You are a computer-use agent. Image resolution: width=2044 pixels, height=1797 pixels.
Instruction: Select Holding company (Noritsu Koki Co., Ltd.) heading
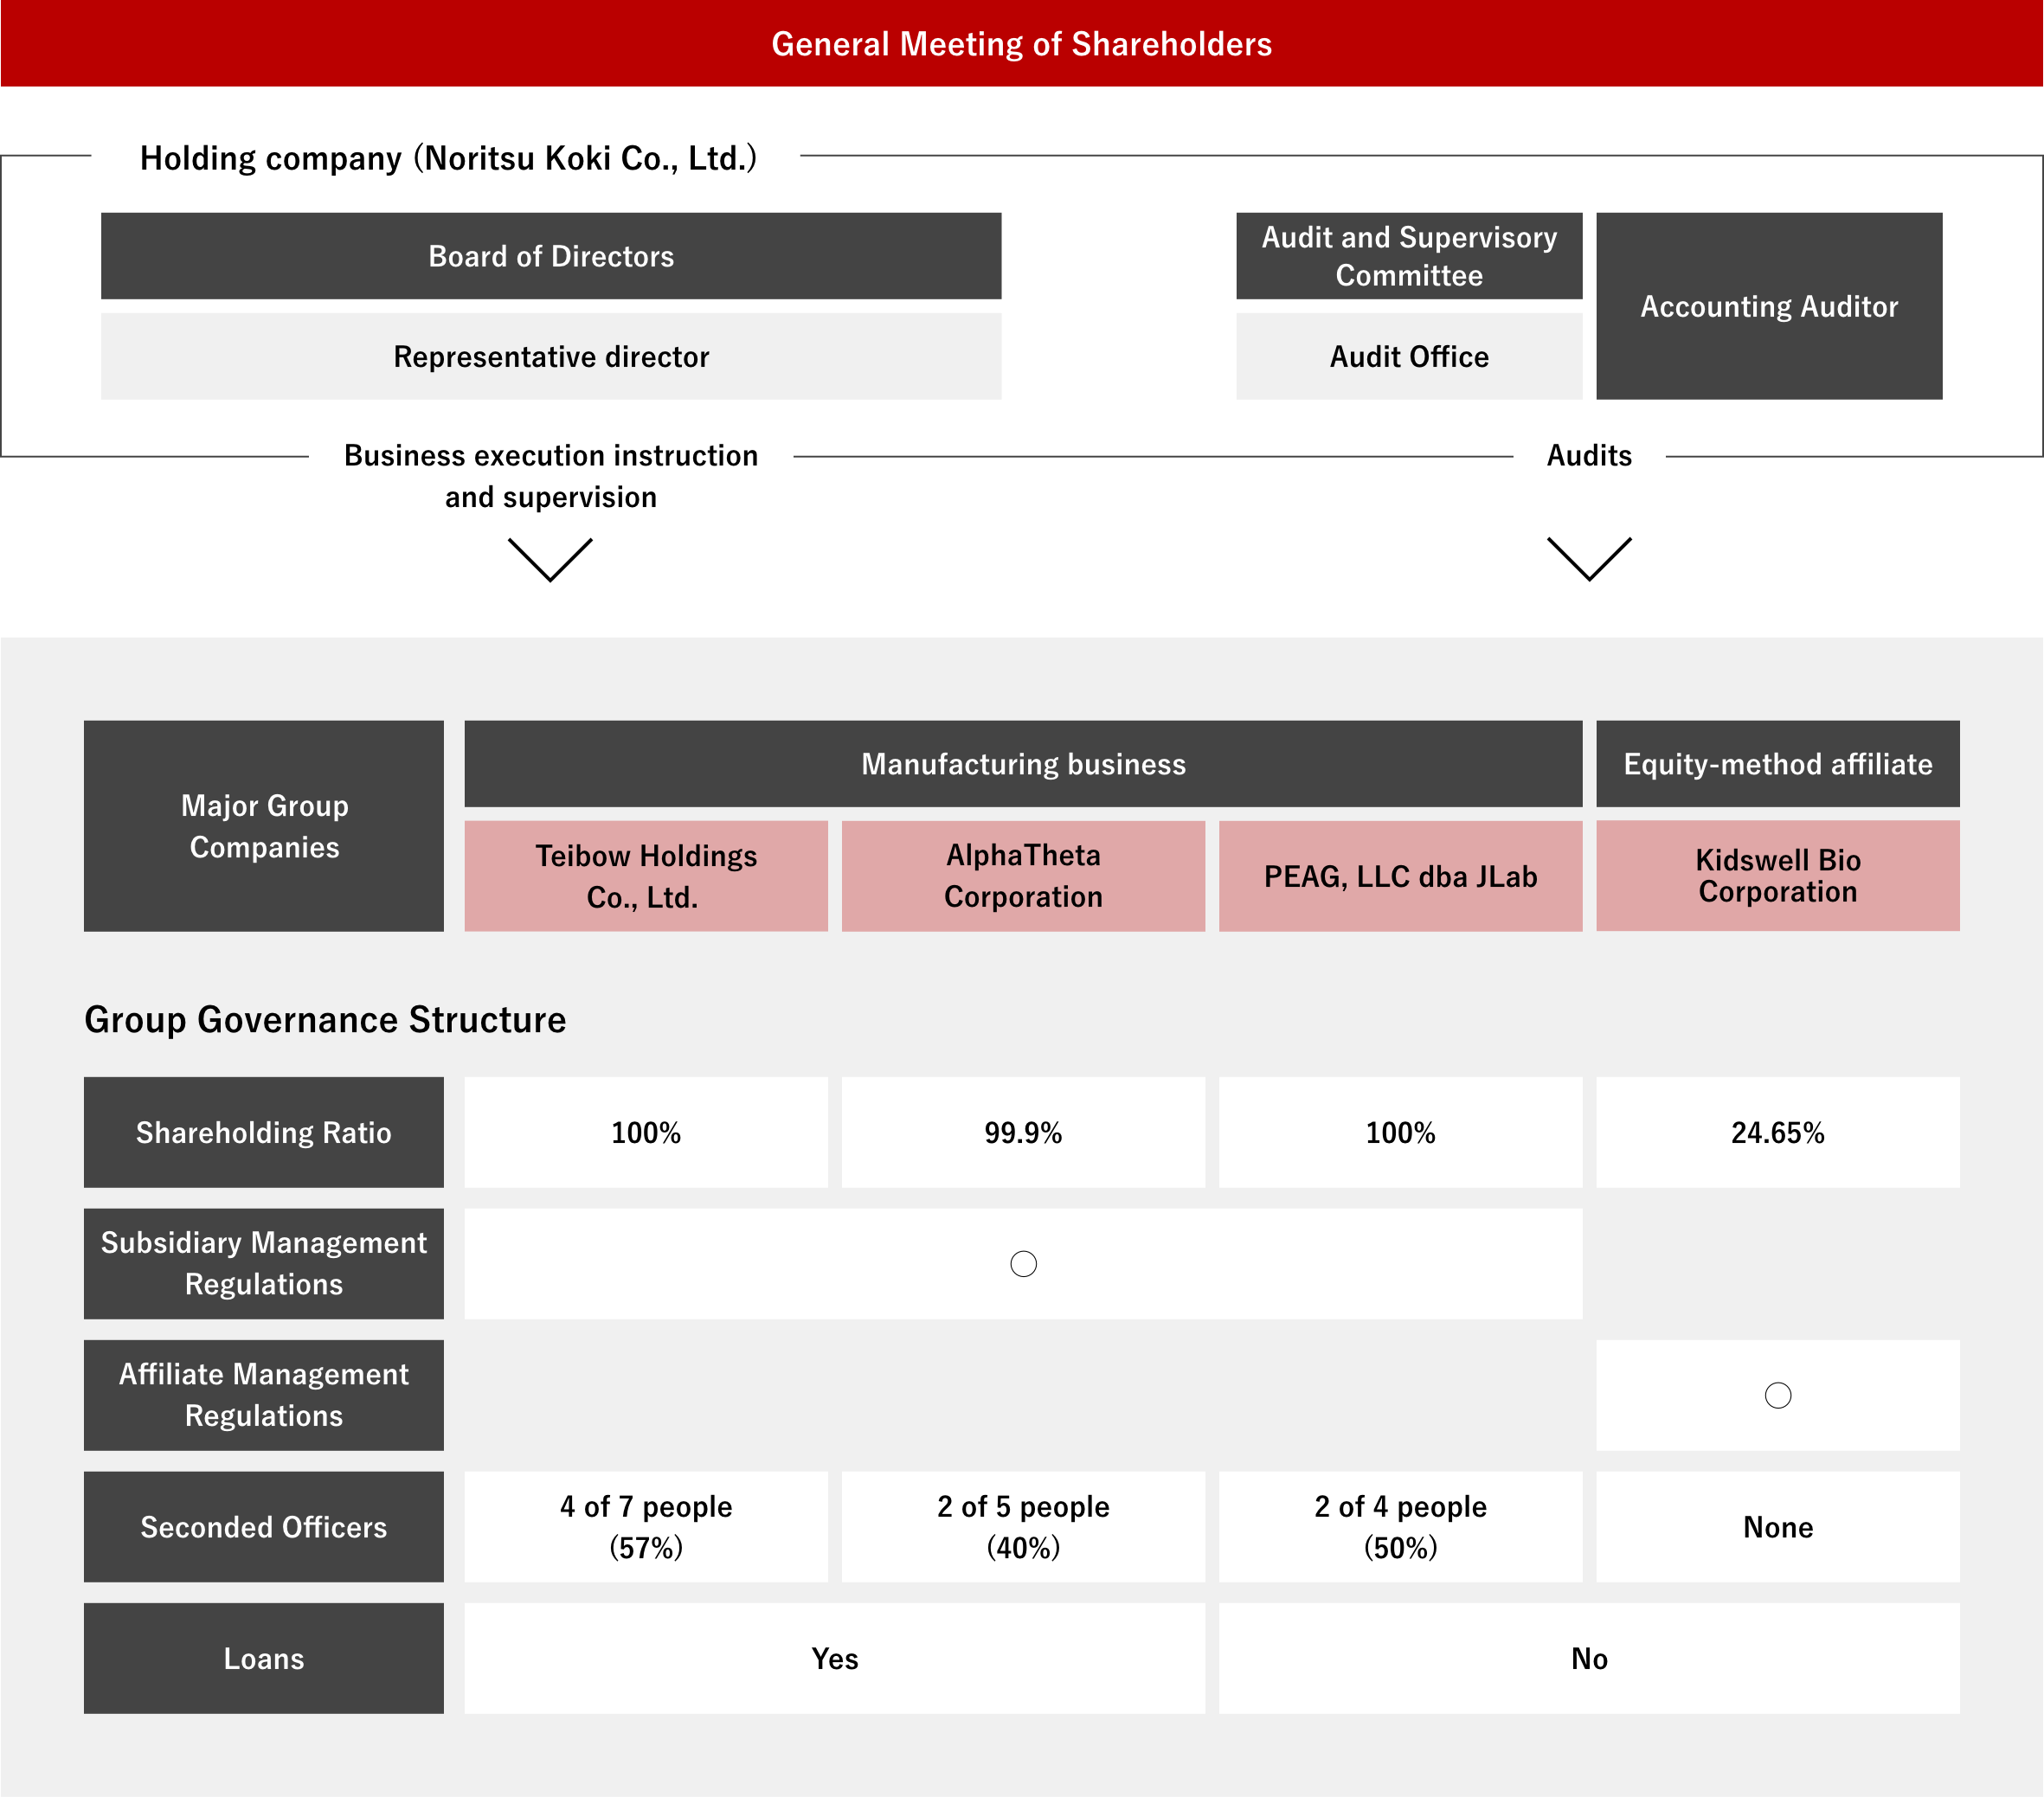pyautogui.click(x=448, y=158)
